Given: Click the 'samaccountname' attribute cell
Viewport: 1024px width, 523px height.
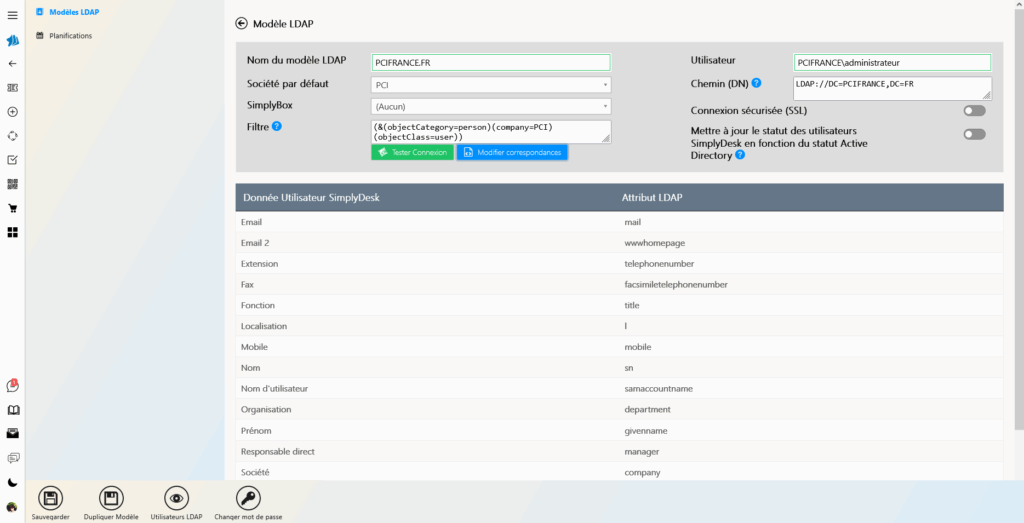Looking at the screenshot, I should coord(659,388).
